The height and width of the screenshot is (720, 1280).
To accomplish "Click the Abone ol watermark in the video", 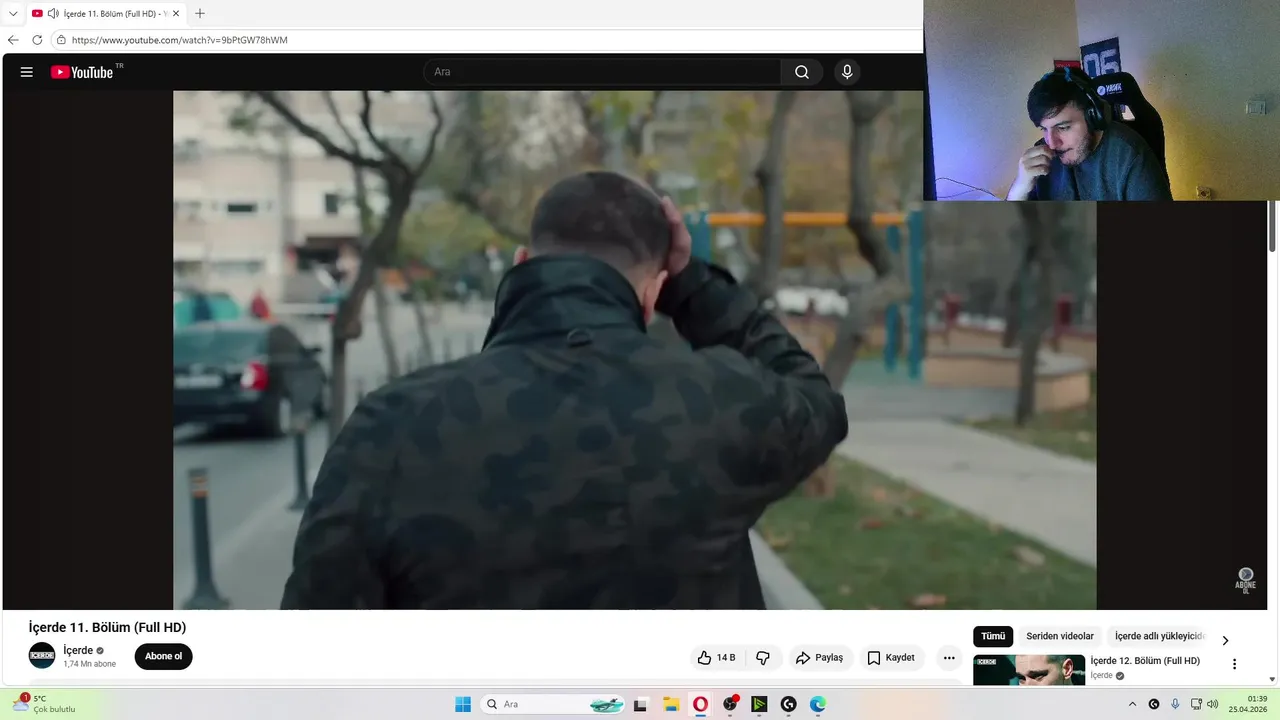I will click(1246, 580).
